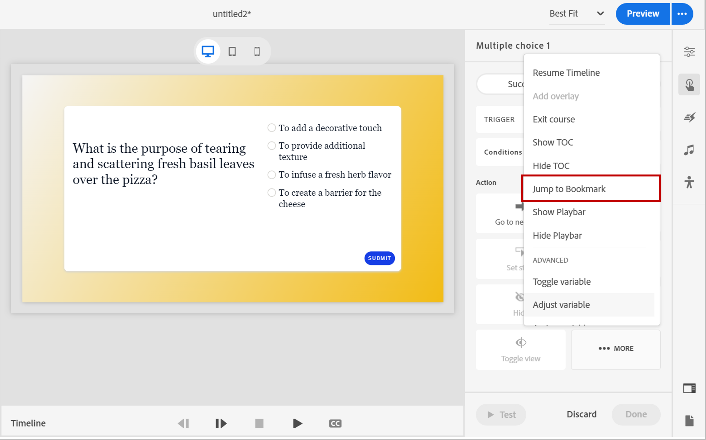Open the interactions panel icon
The image size is (706, 440).
(x=689, y=85)
